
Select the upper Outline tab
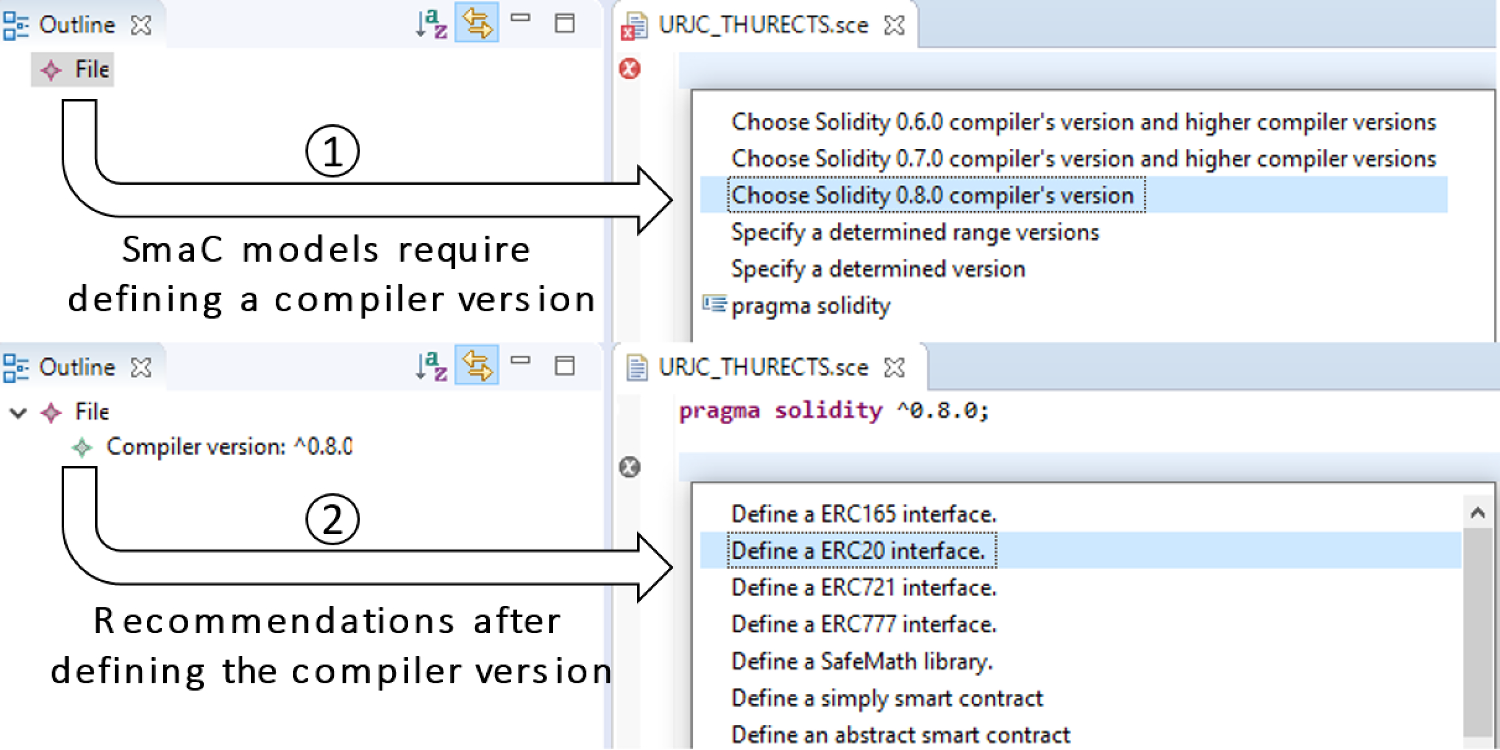pos(77,25)
